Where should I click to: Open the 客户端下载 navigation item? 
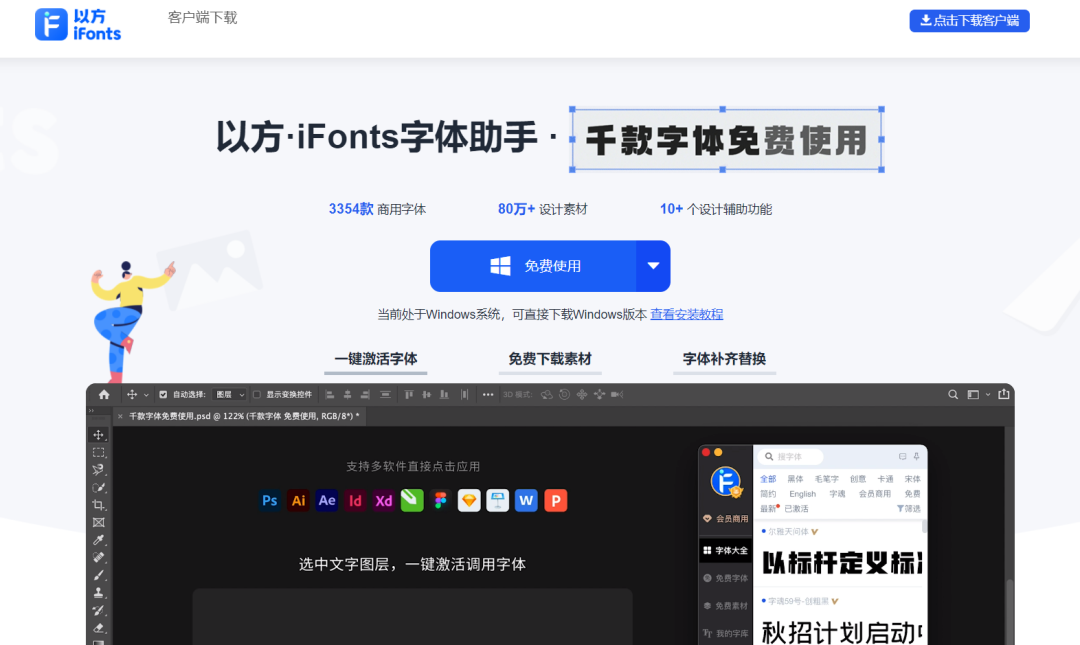pyautogui.click(x=202, y=18)
